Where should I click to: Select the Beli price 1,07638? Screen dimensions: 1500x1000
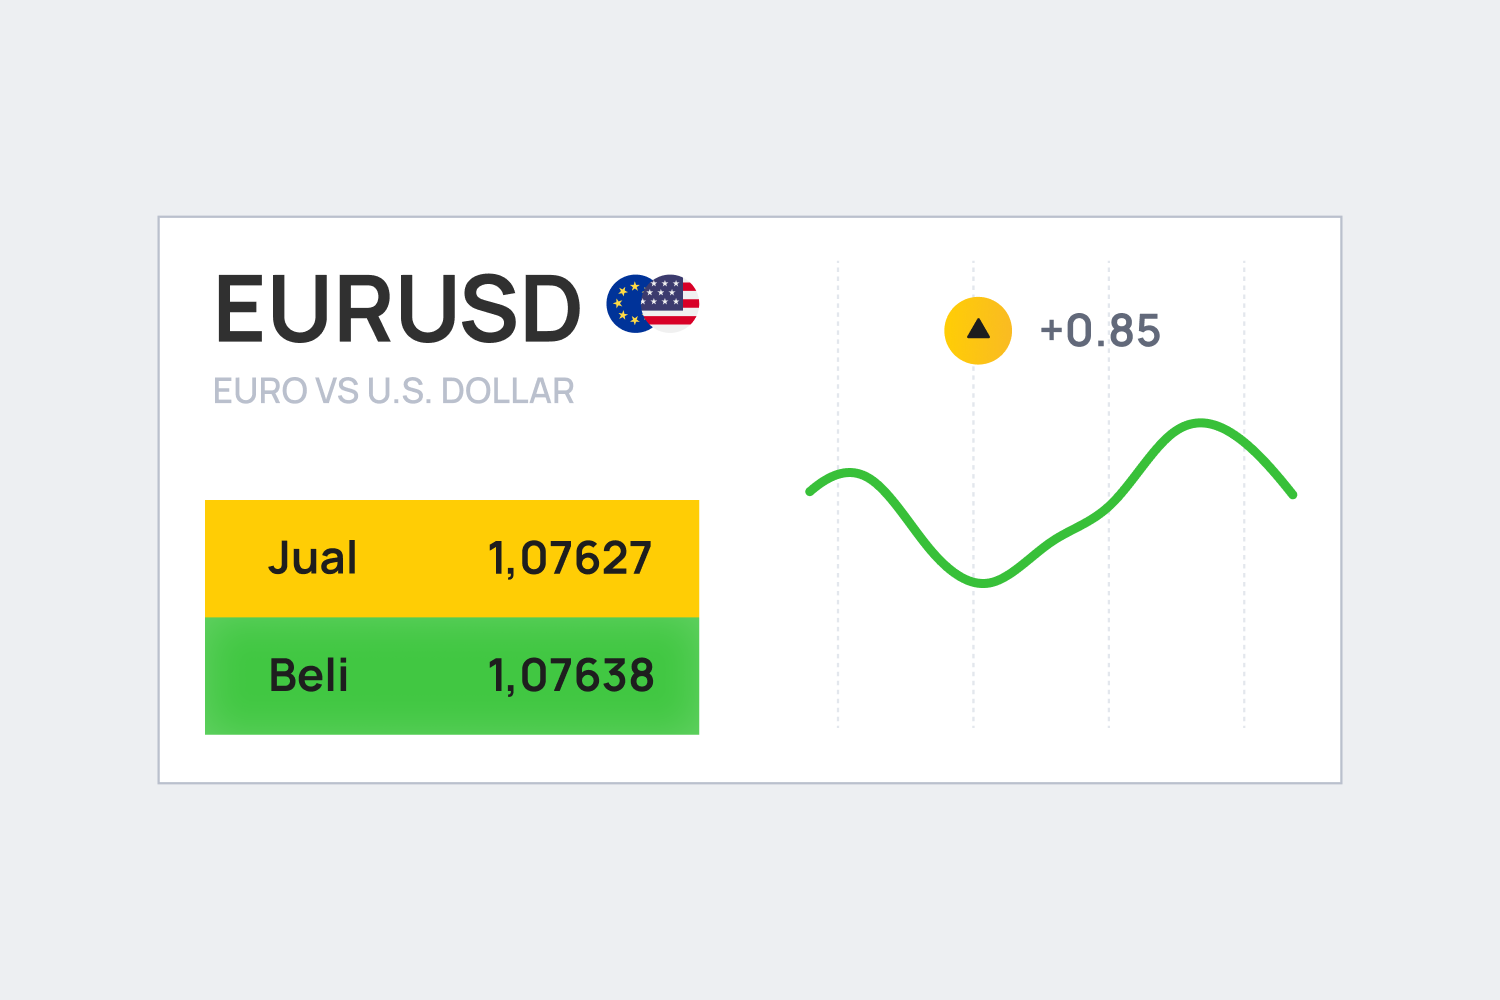(x=571, y=676)
